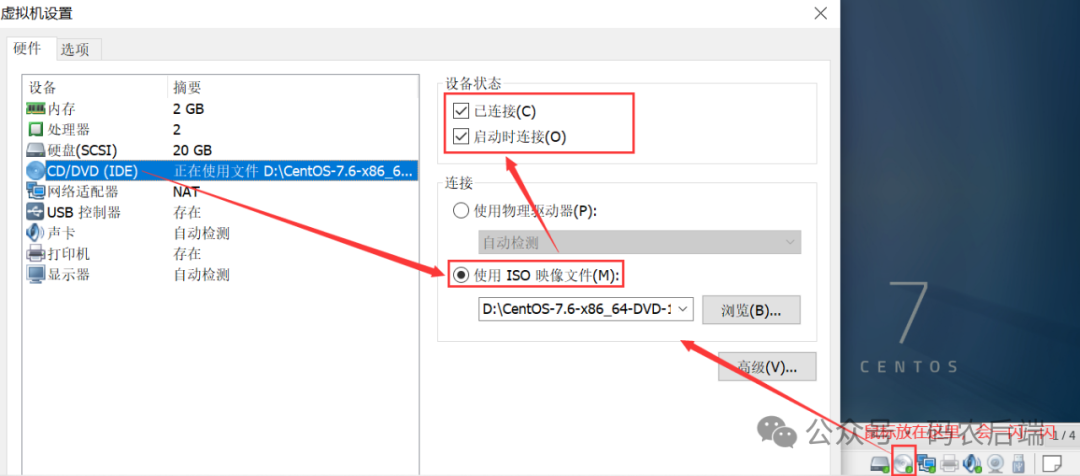Expand the ISO file path dropdown arrow

point(683,310)
